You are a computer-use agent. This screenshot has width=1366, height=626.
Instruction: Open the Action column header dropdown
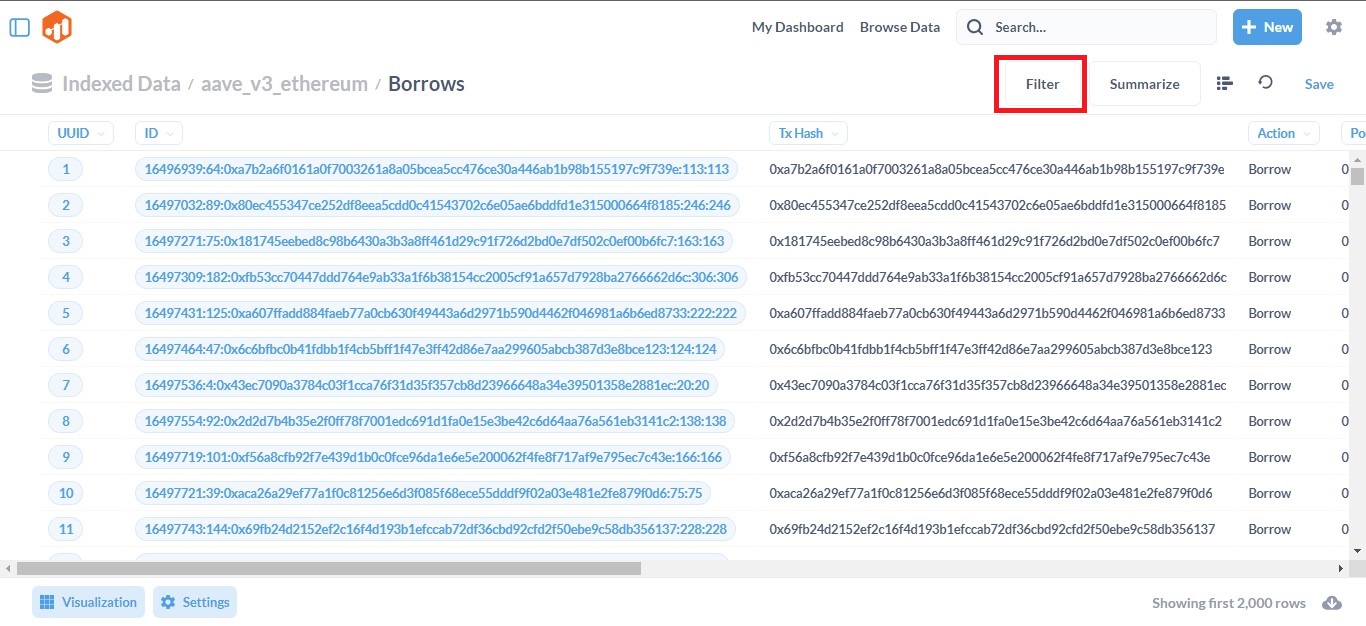click(x=1283, y=133)
